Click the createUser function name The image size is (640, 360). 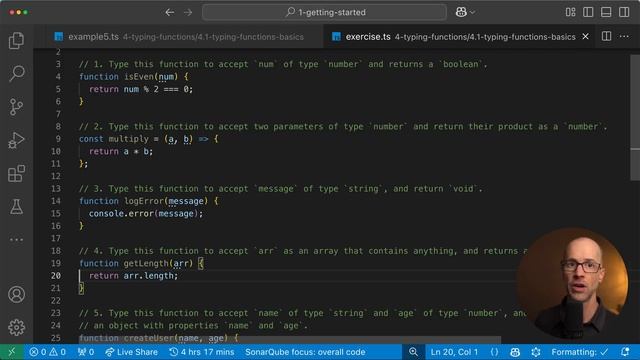click(149, 338)
